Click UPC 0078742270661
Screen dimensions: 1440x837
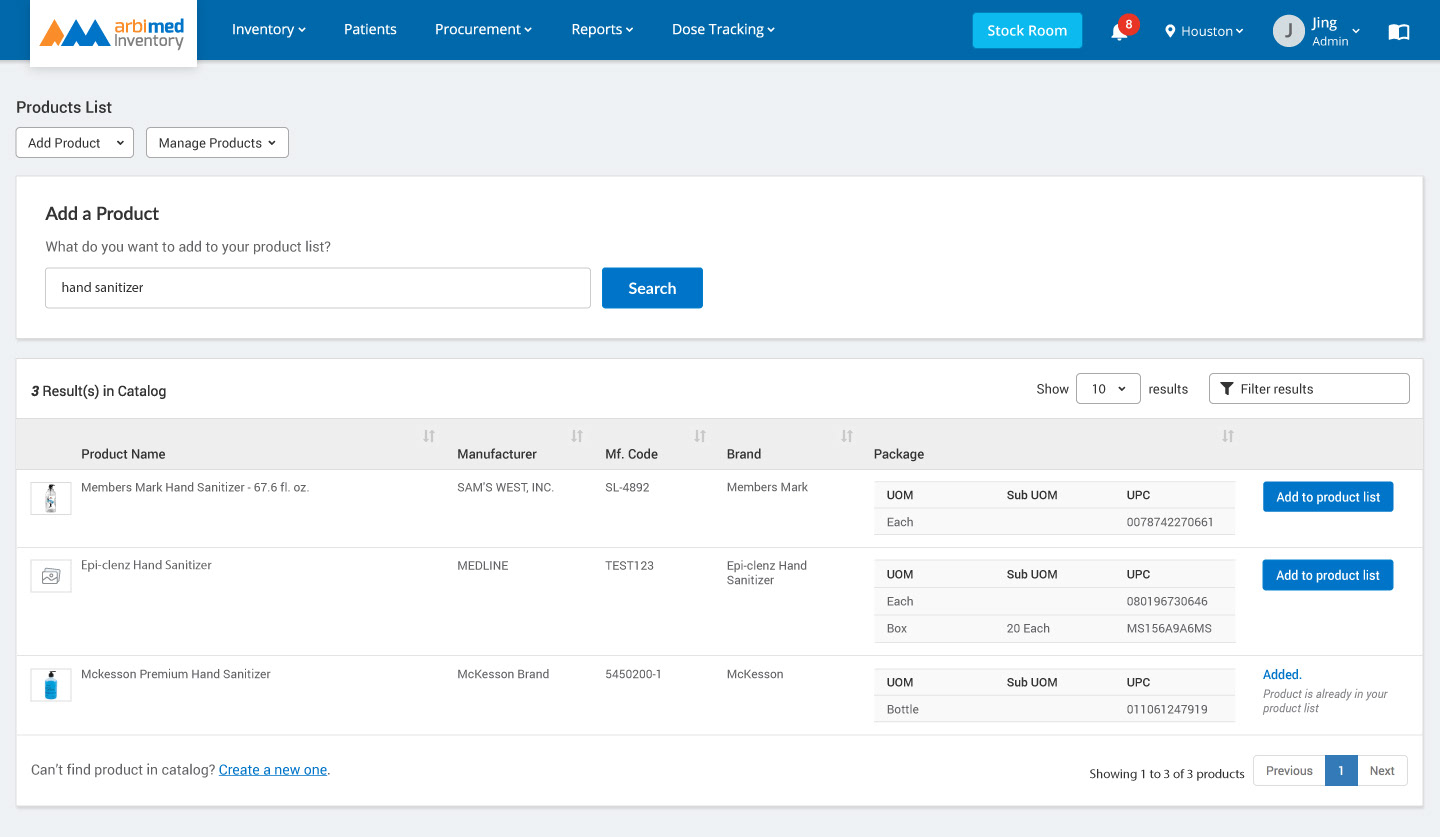pos(1170,522)
